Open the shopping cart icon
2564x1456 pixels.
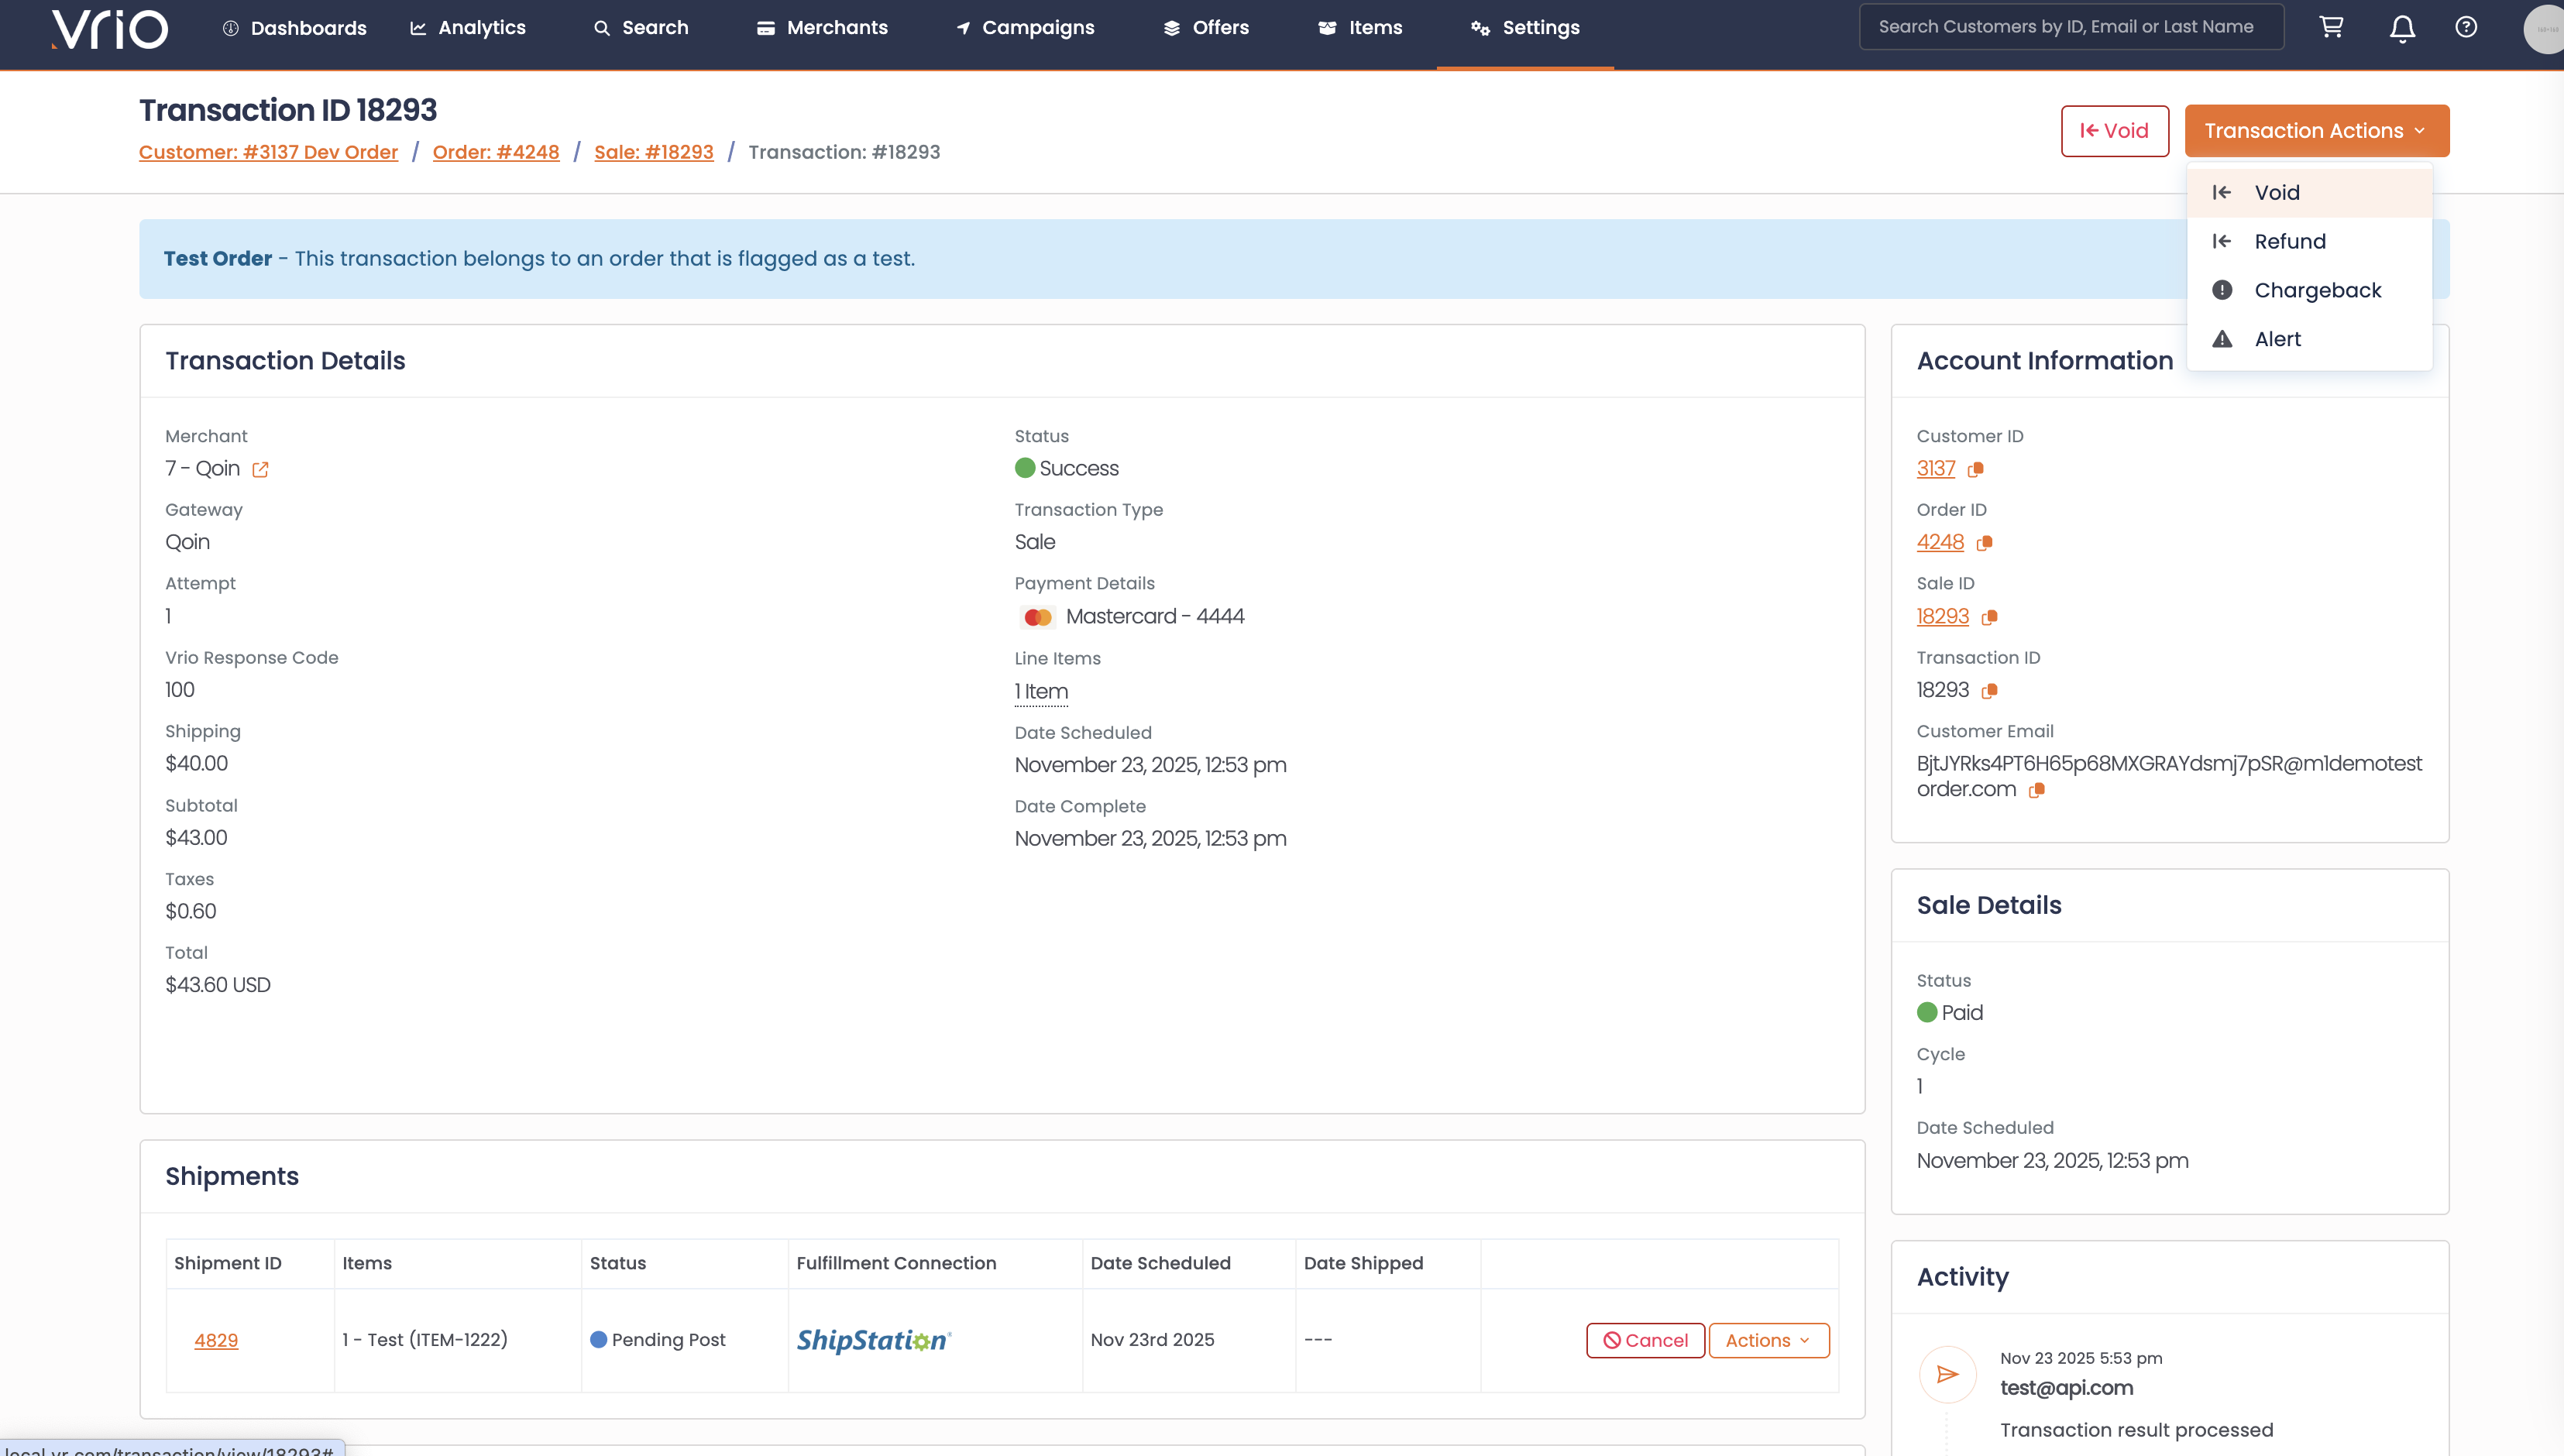(x=2331, y=27)
